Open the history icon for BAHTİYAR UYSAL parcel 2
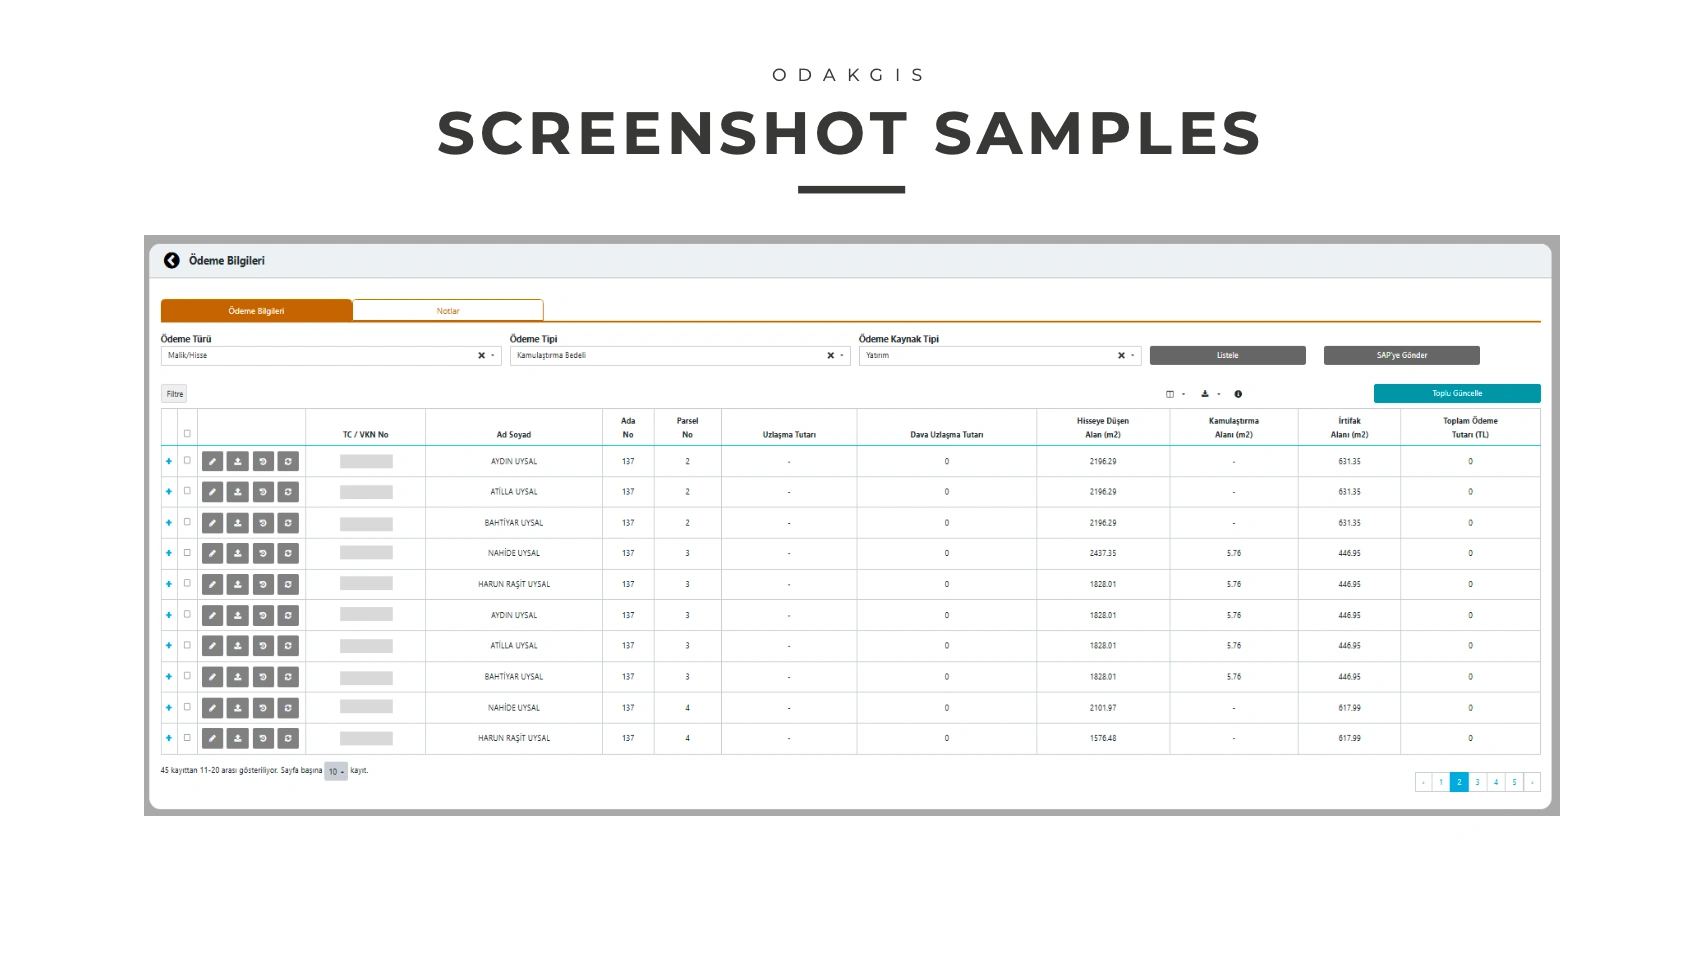 (263, 523)
